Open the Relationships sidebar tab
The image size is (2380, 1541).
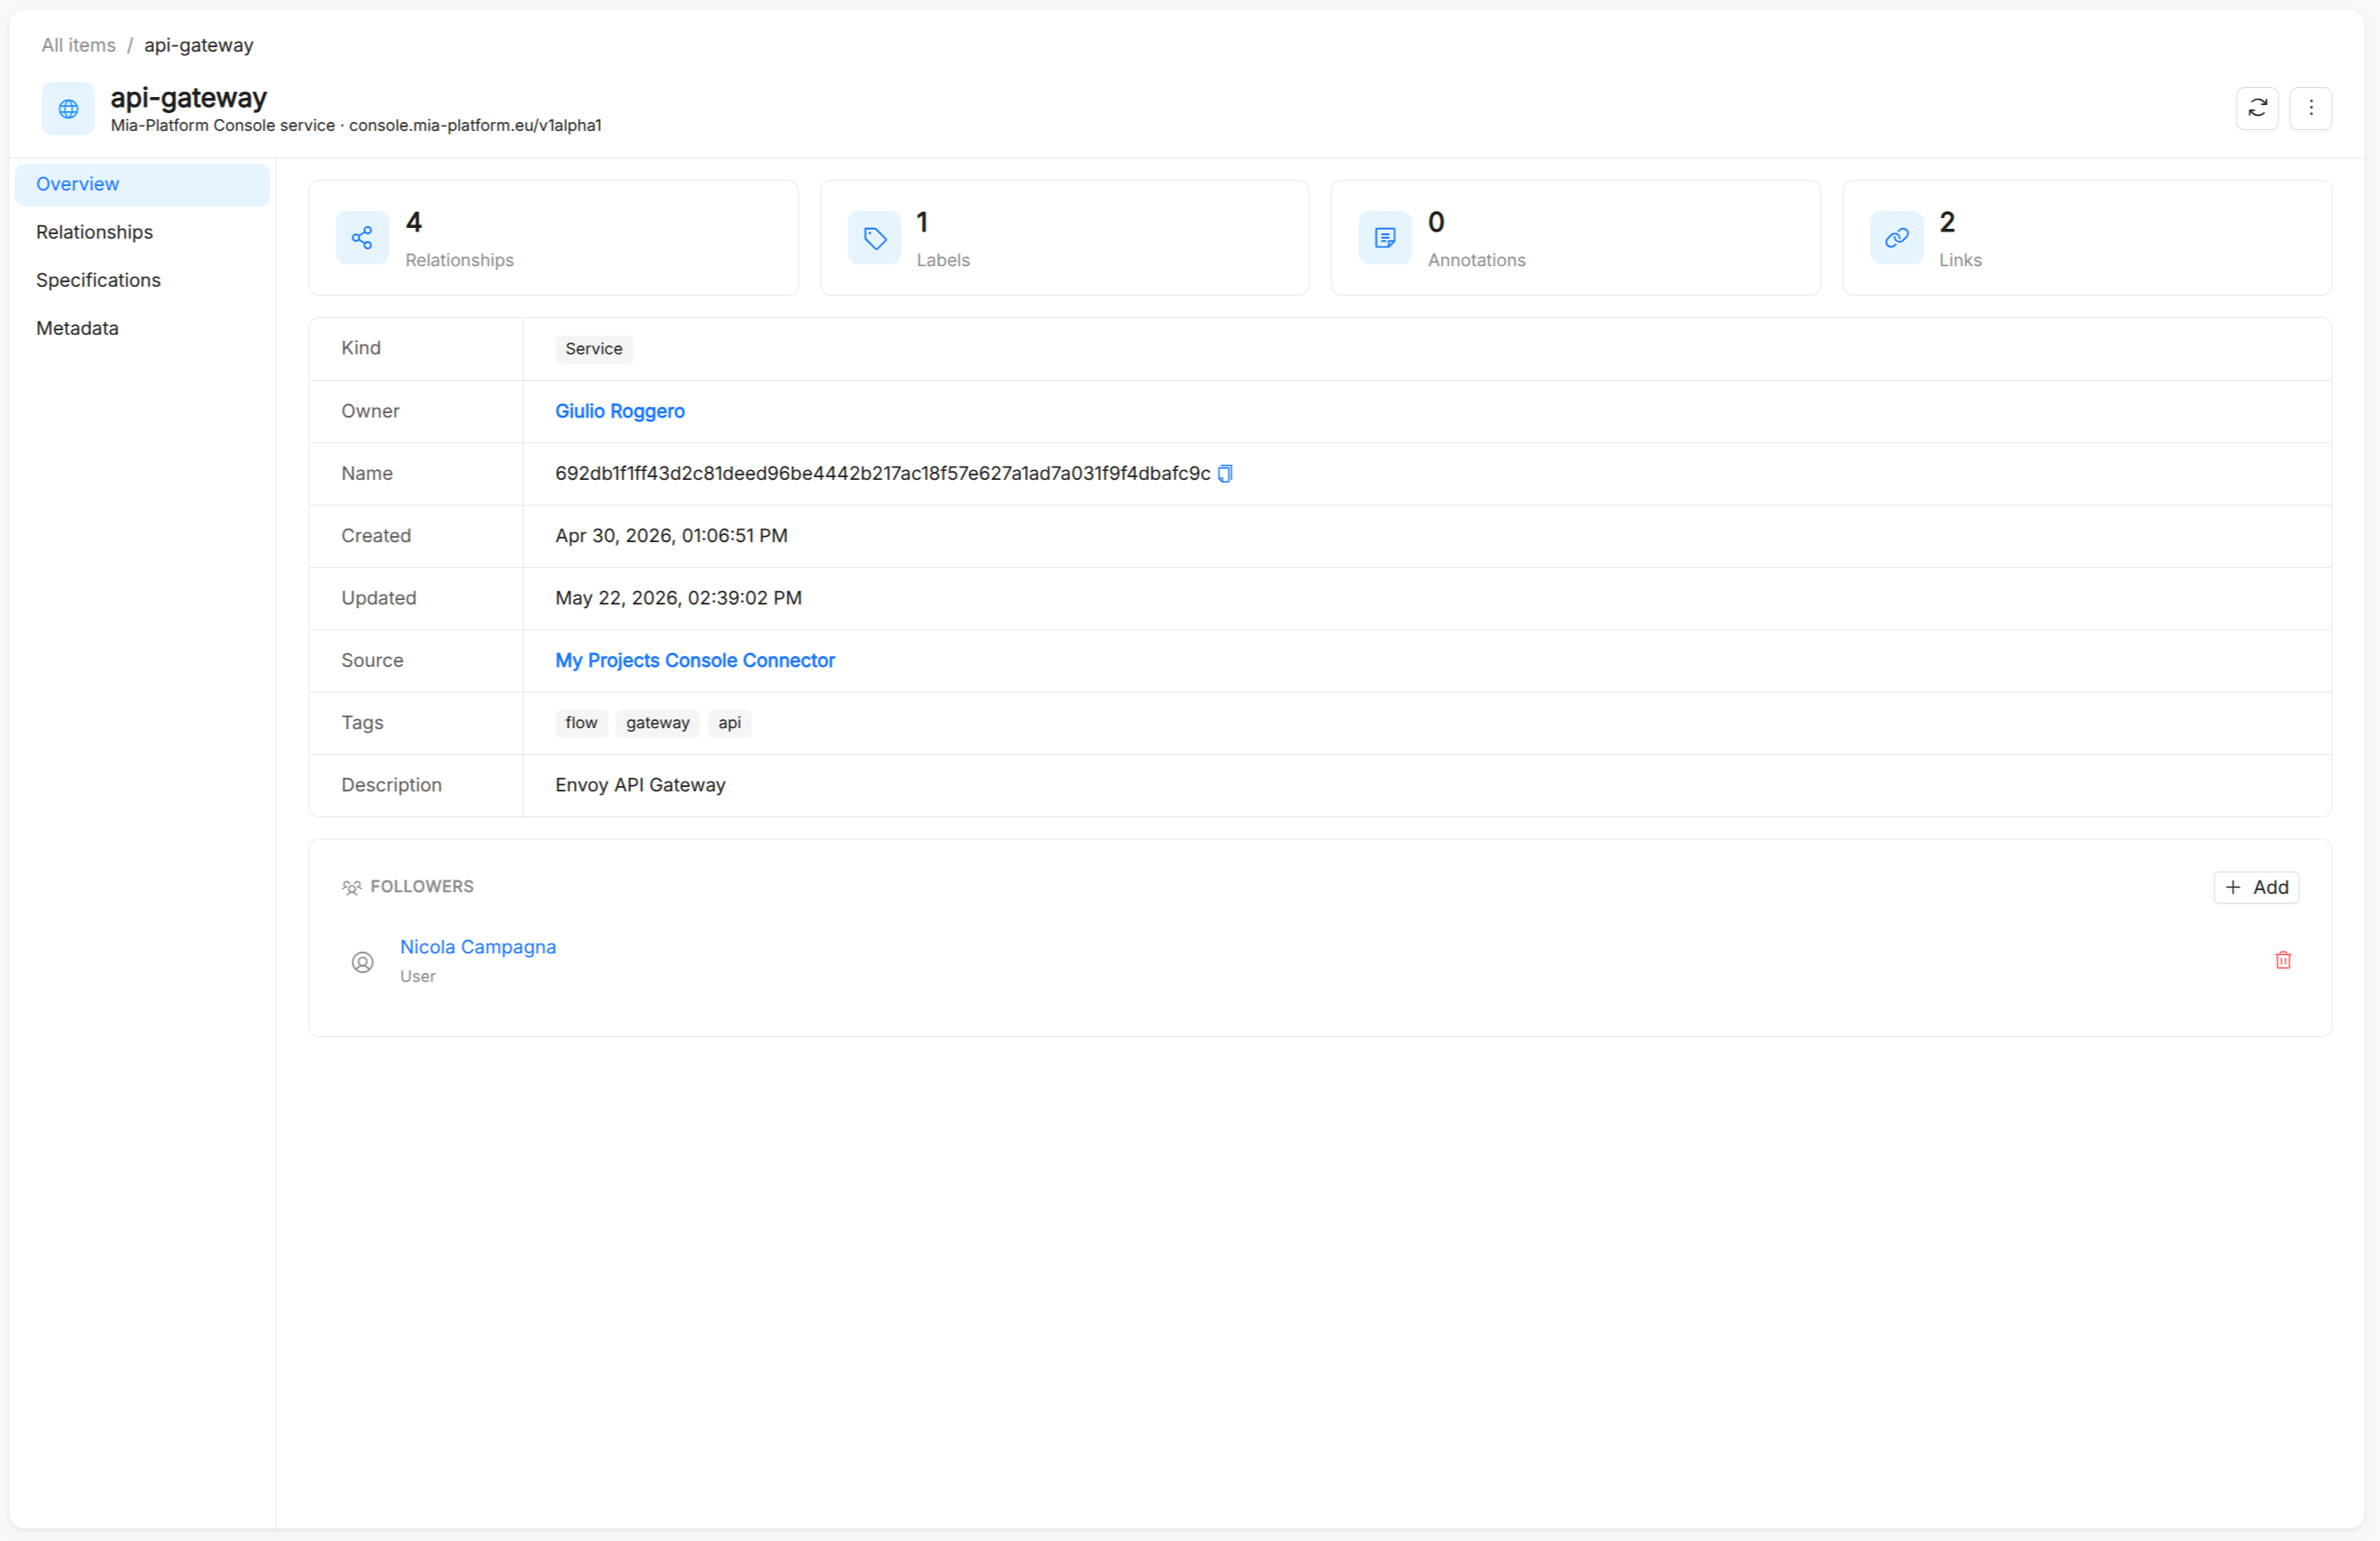tap(142, 232)
